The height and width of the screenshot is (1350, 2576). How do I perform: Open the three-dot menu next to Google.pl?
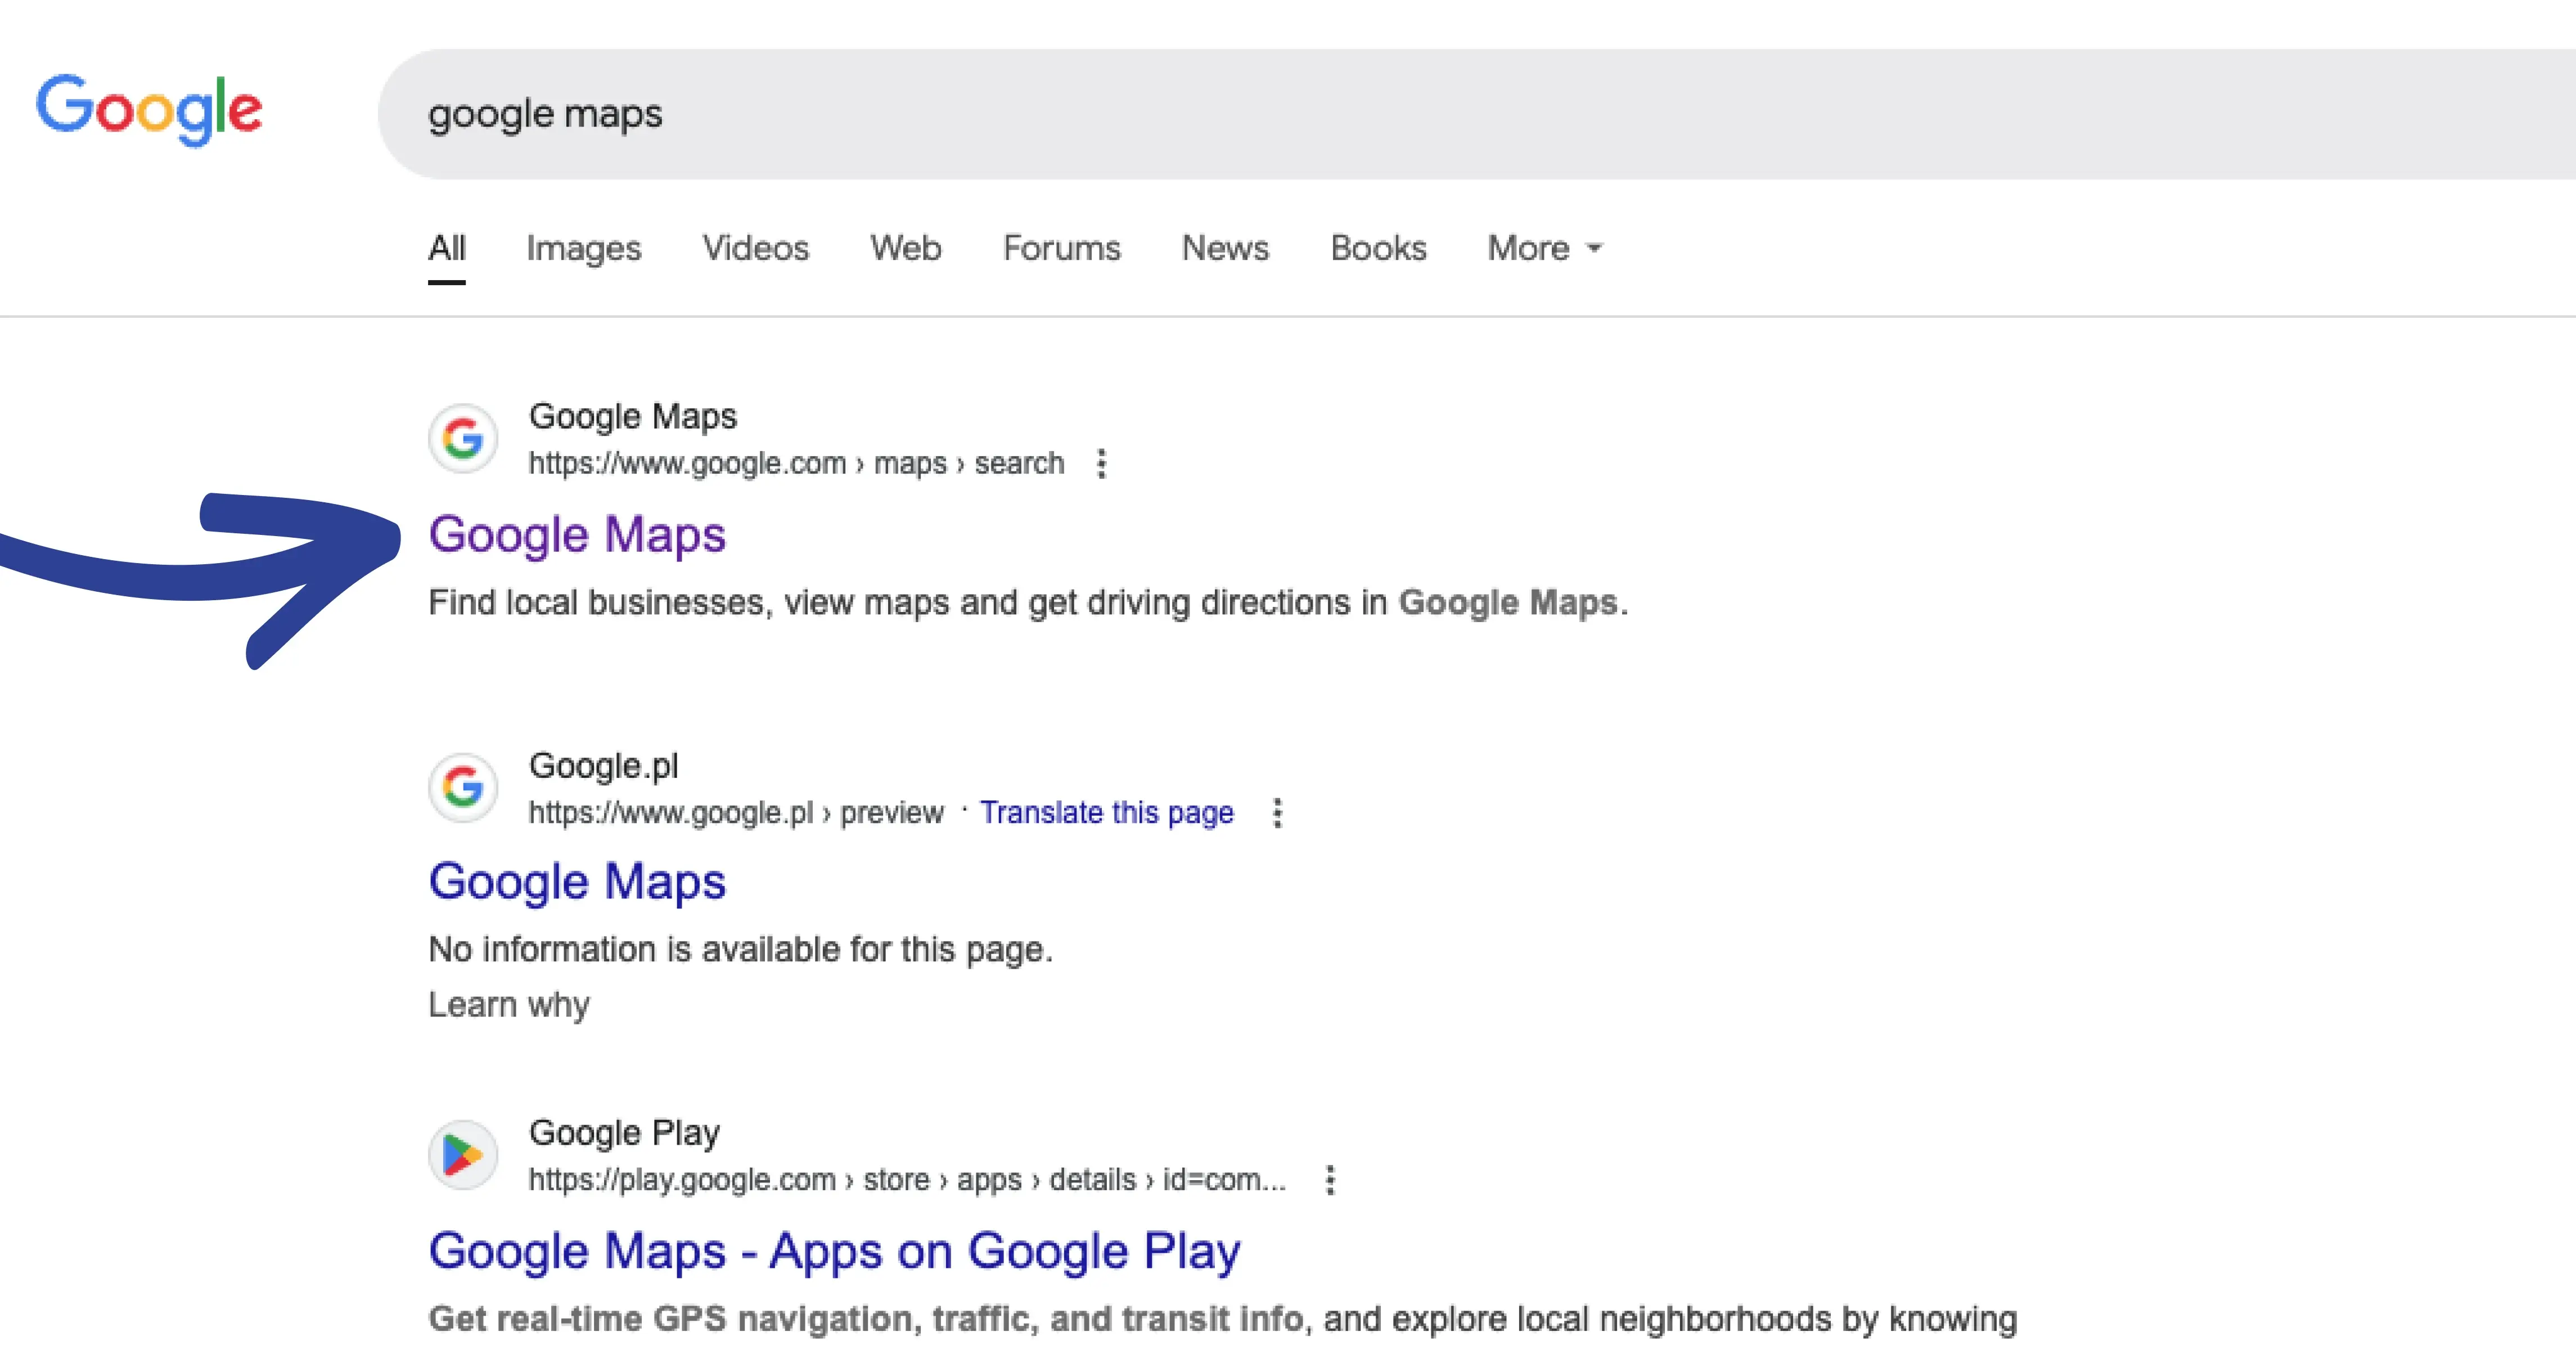coord(1277,813)
